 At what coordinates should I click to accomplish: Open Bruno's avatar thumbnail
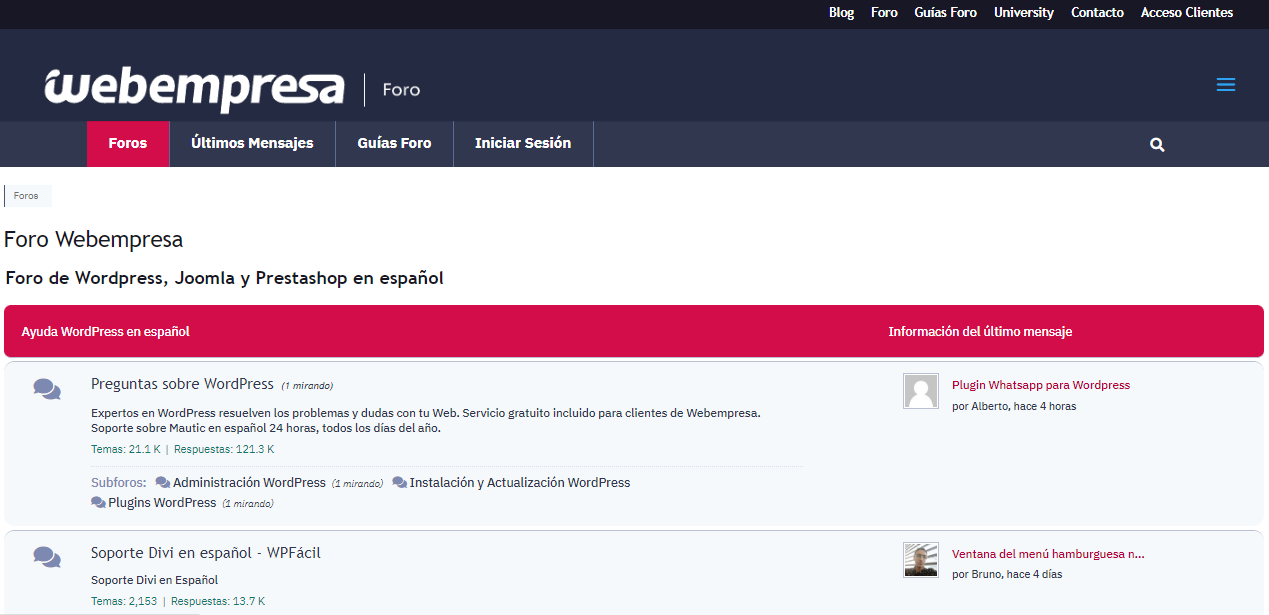coord(921,560)
